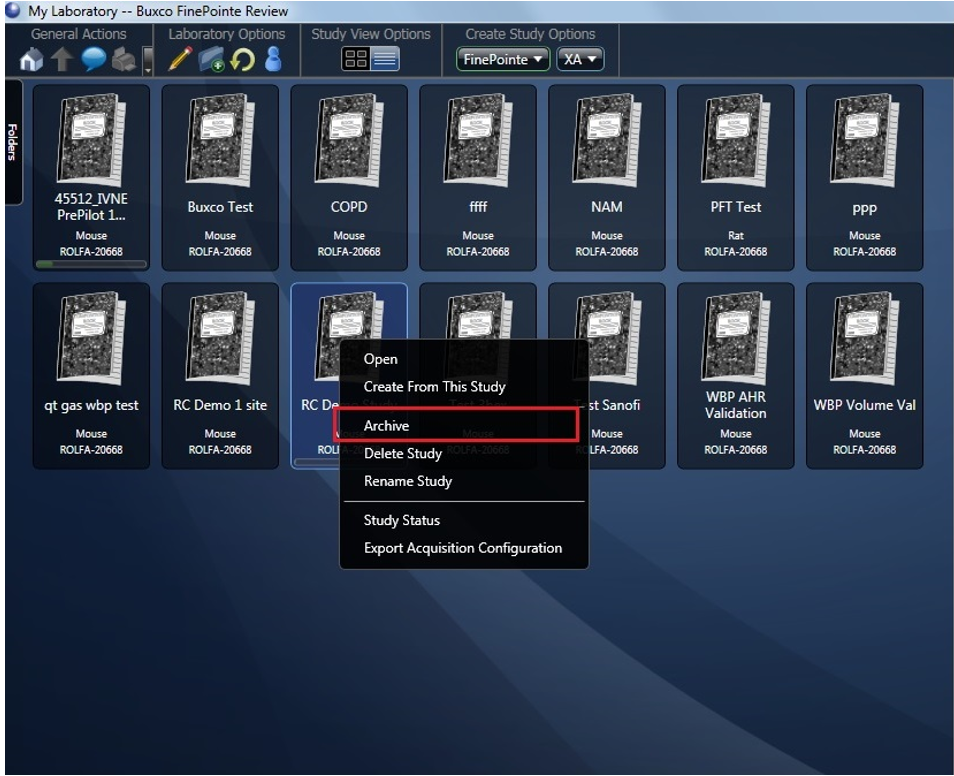Click the Mouse label under WBP AHR Validation

pos(736,434)
